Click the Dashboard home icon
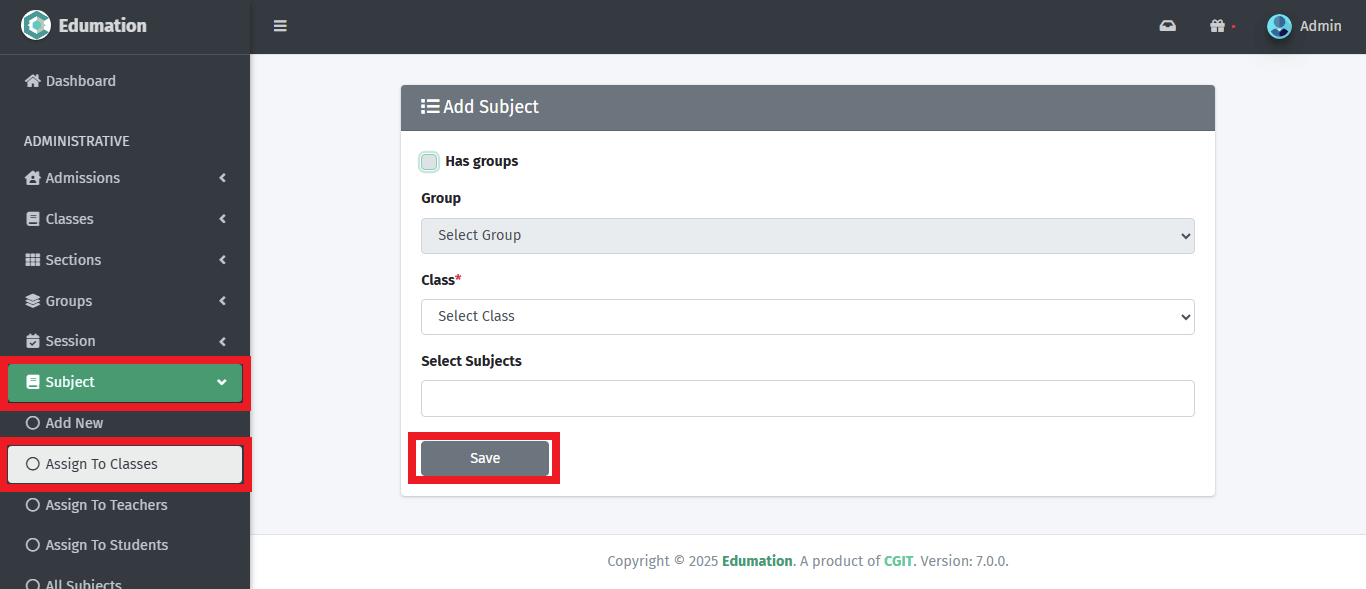This screenshot has width=1366, height=589. coord(33,81)
